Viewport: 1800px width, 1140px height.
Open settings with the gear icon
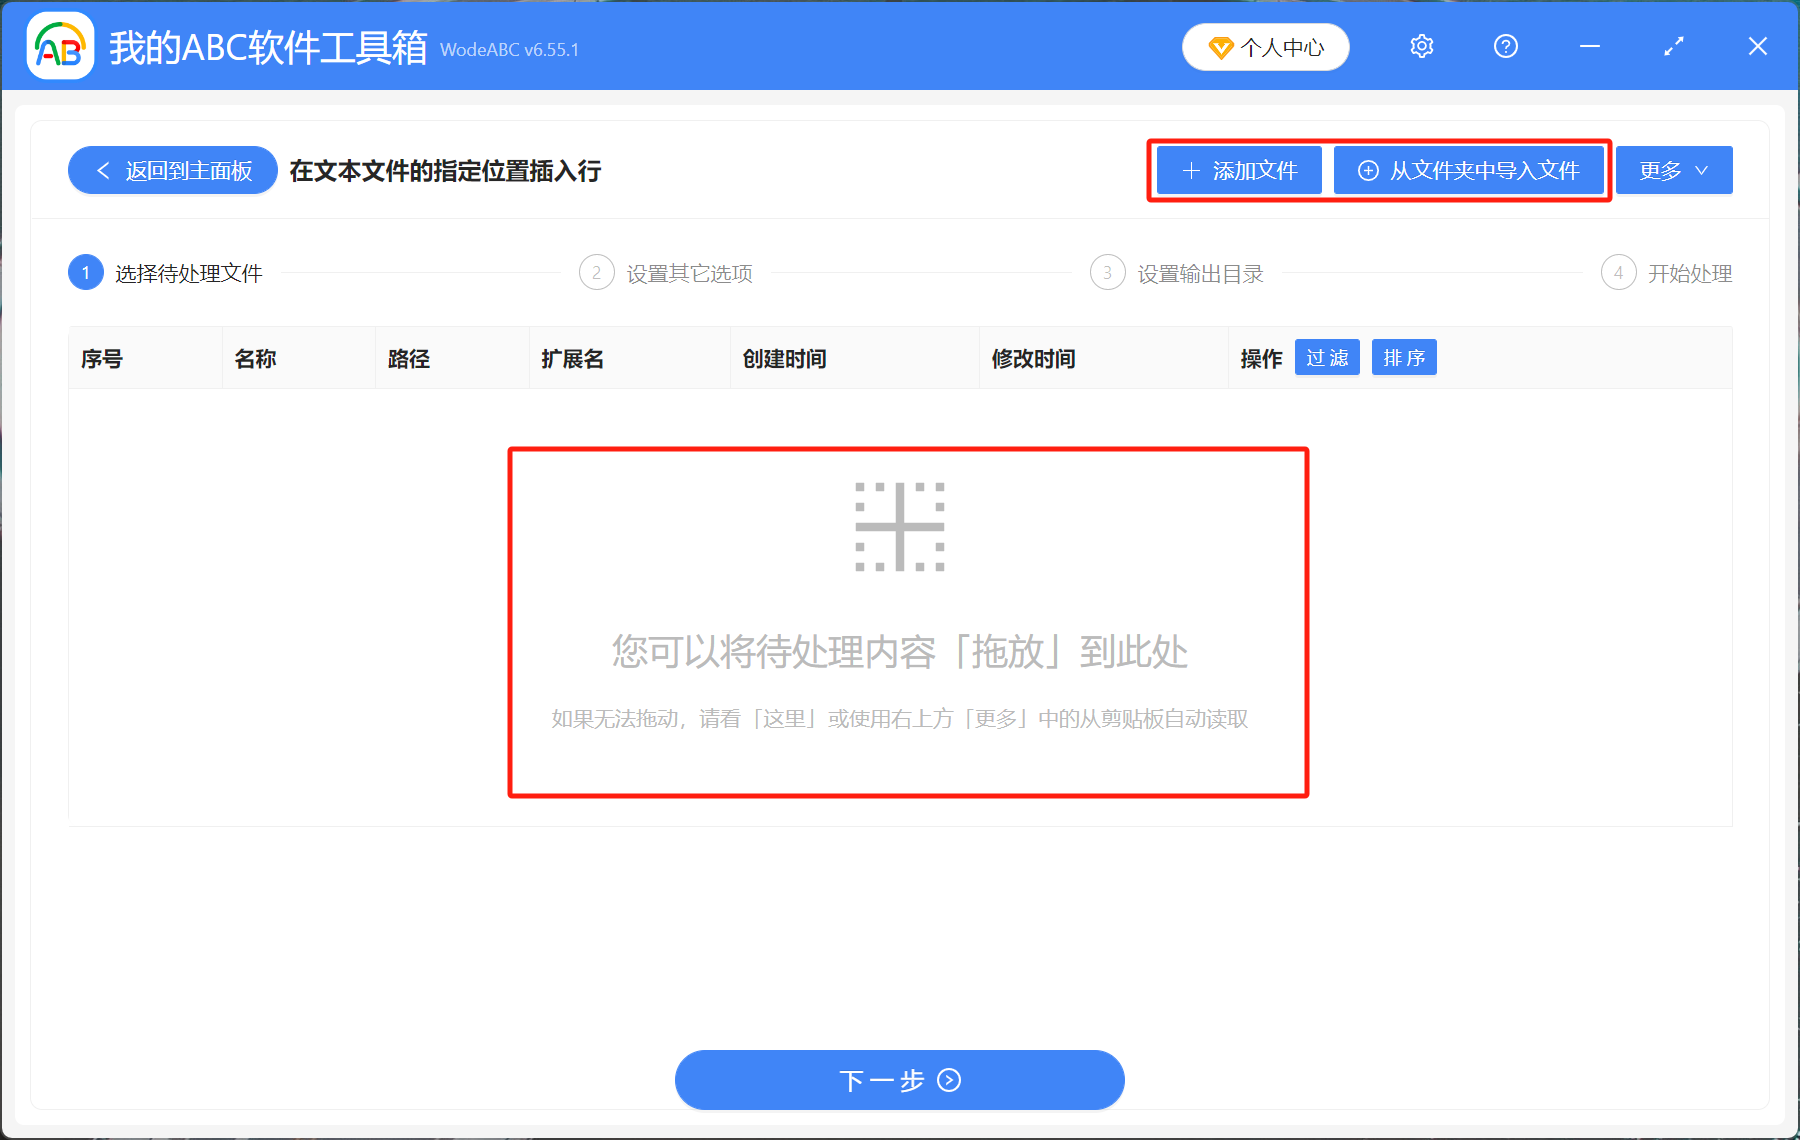tap(1421, 46)
